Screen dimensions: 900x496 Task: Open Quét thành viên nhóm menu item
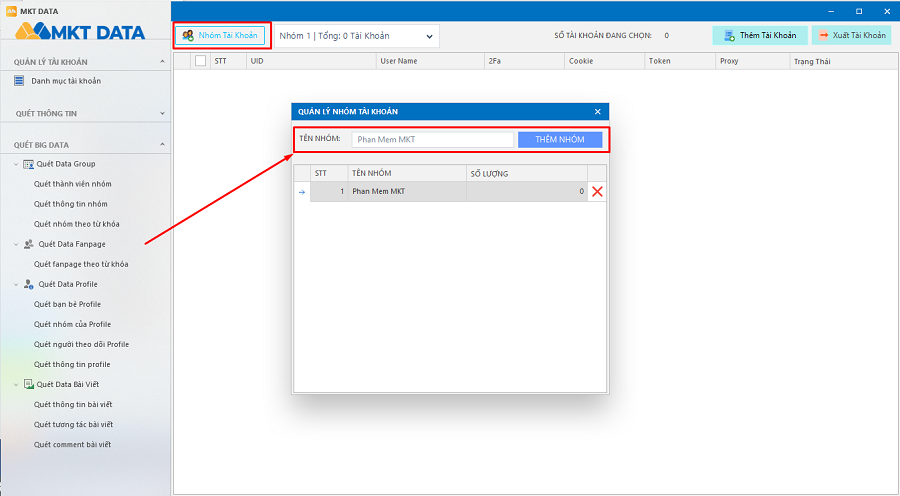(x=73, y=184)
